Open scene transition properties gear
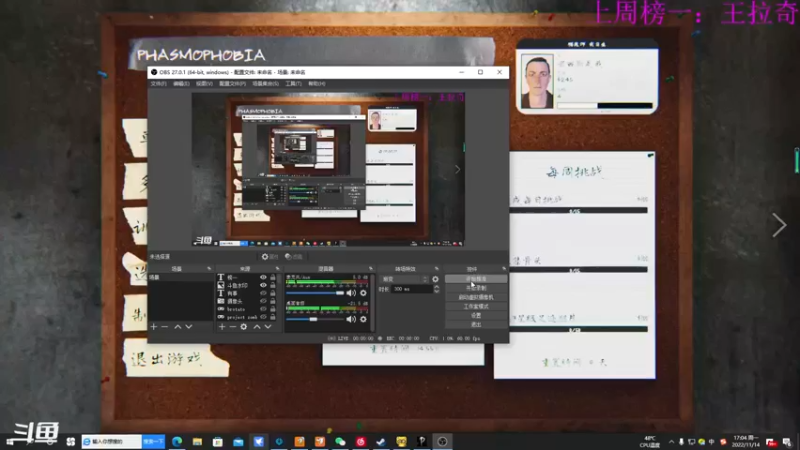800x450 pixels. coord(435,279)
